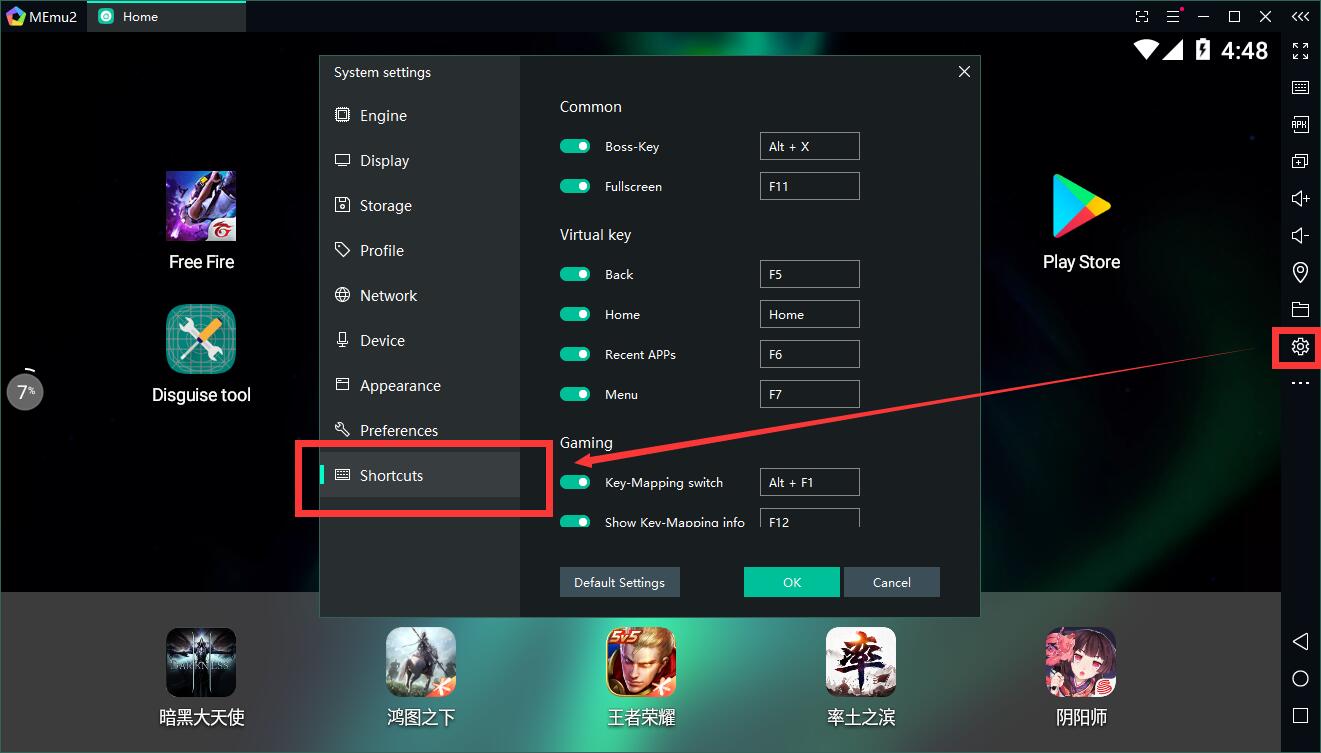This screenshot has width=1321, height=753.
Task: Click the Boss-Key shortcut field
Action: [x=809, y=146]
